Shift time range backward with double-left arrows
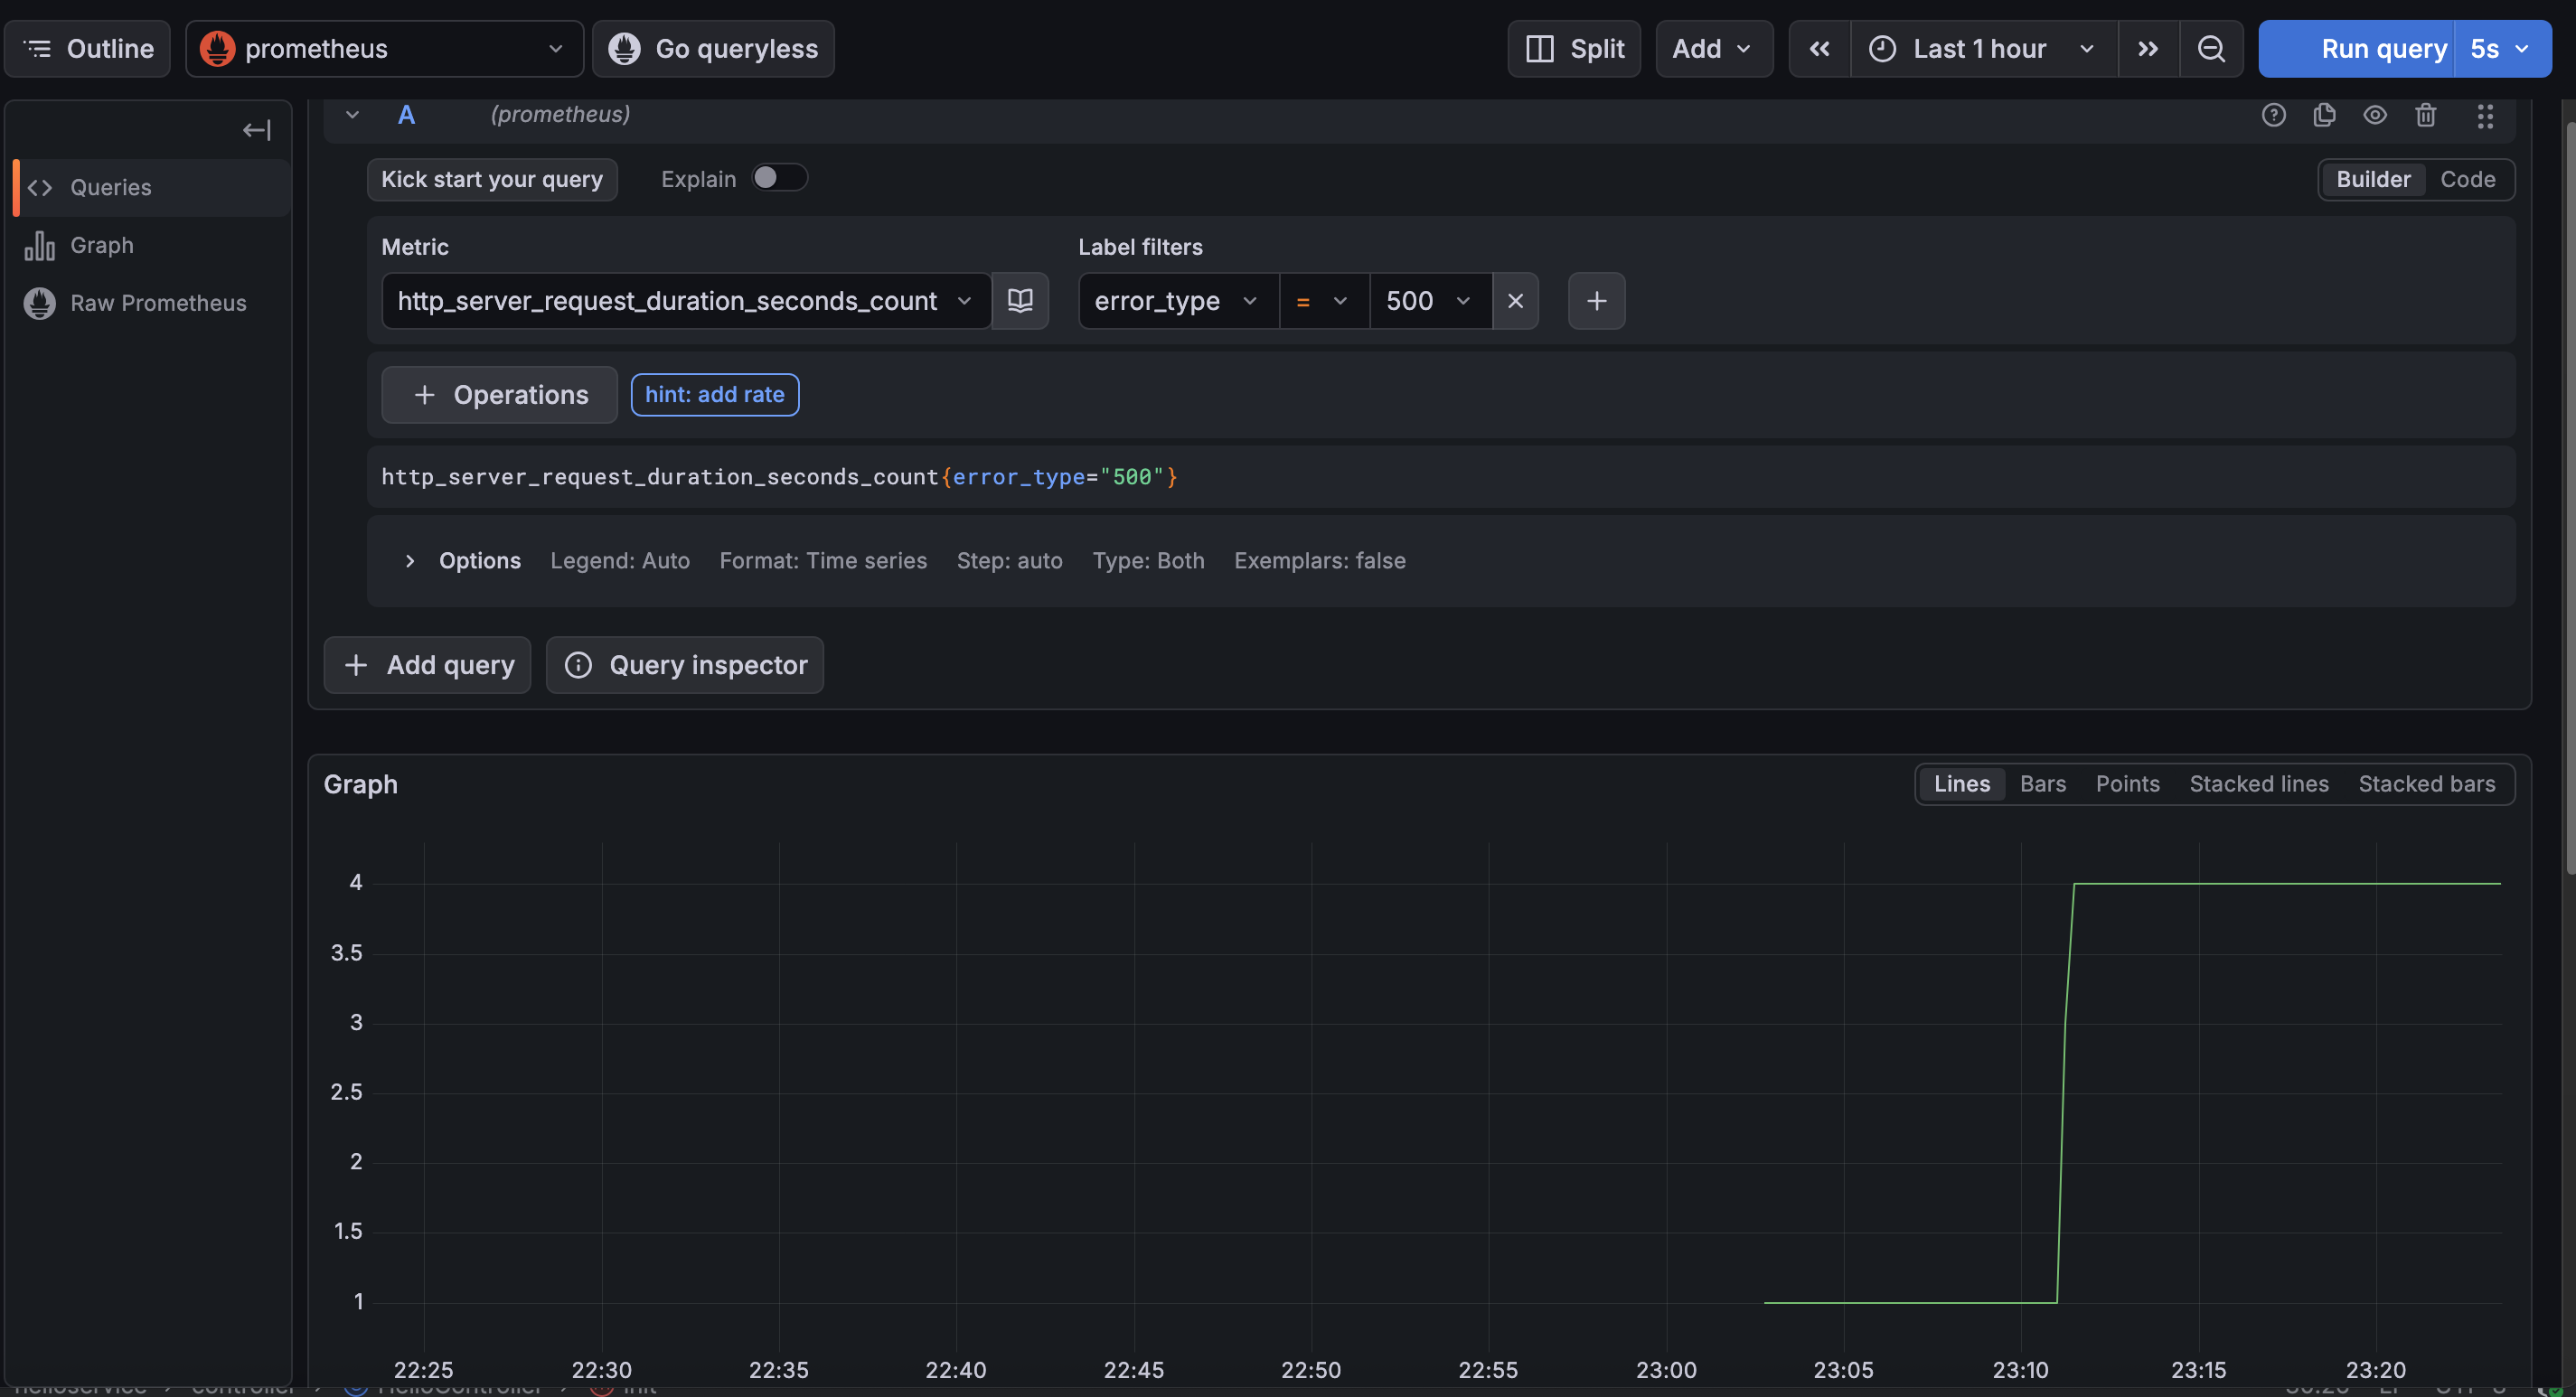 point(1819,49)
